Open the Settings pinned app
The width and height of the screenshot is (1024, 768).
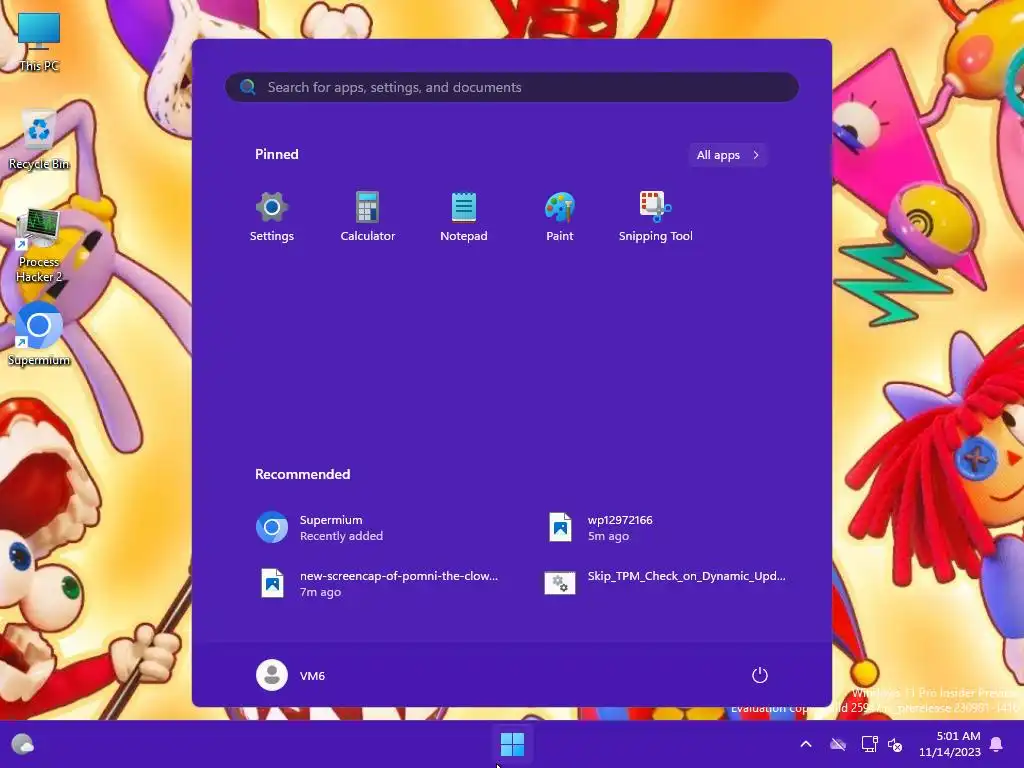[272, 217]
